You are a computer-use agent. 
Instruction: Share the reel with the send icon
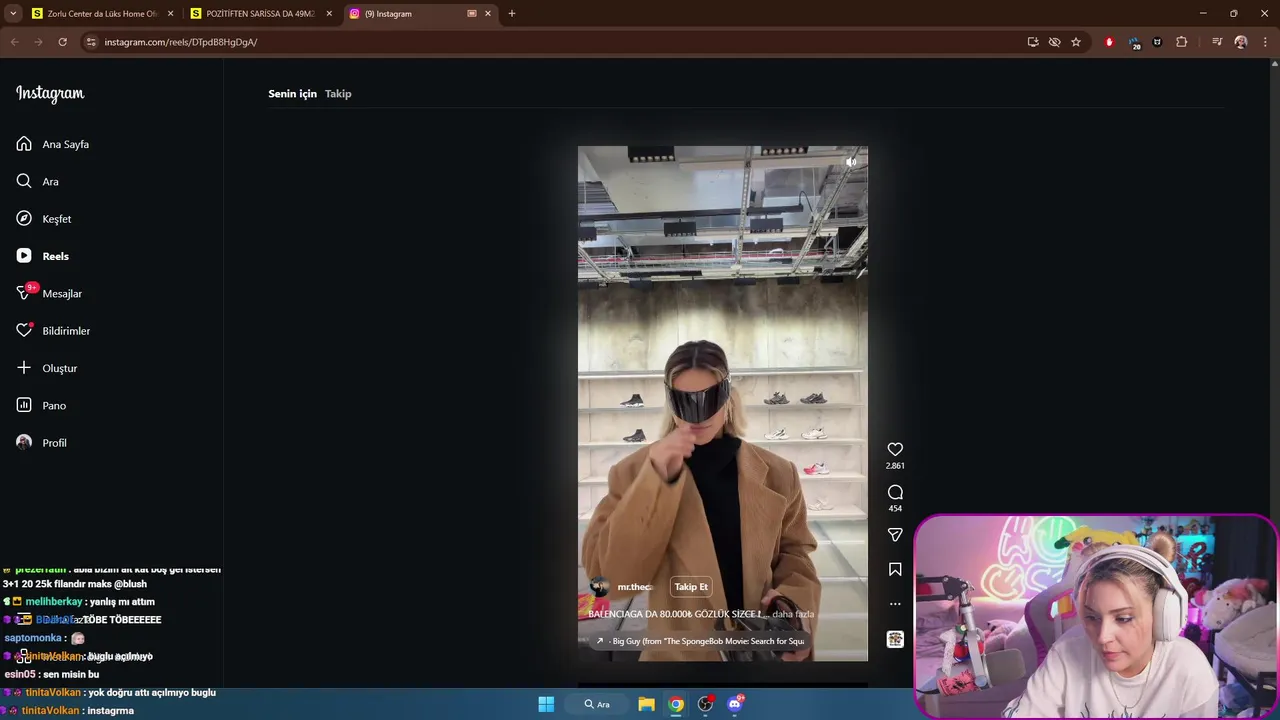895,535
